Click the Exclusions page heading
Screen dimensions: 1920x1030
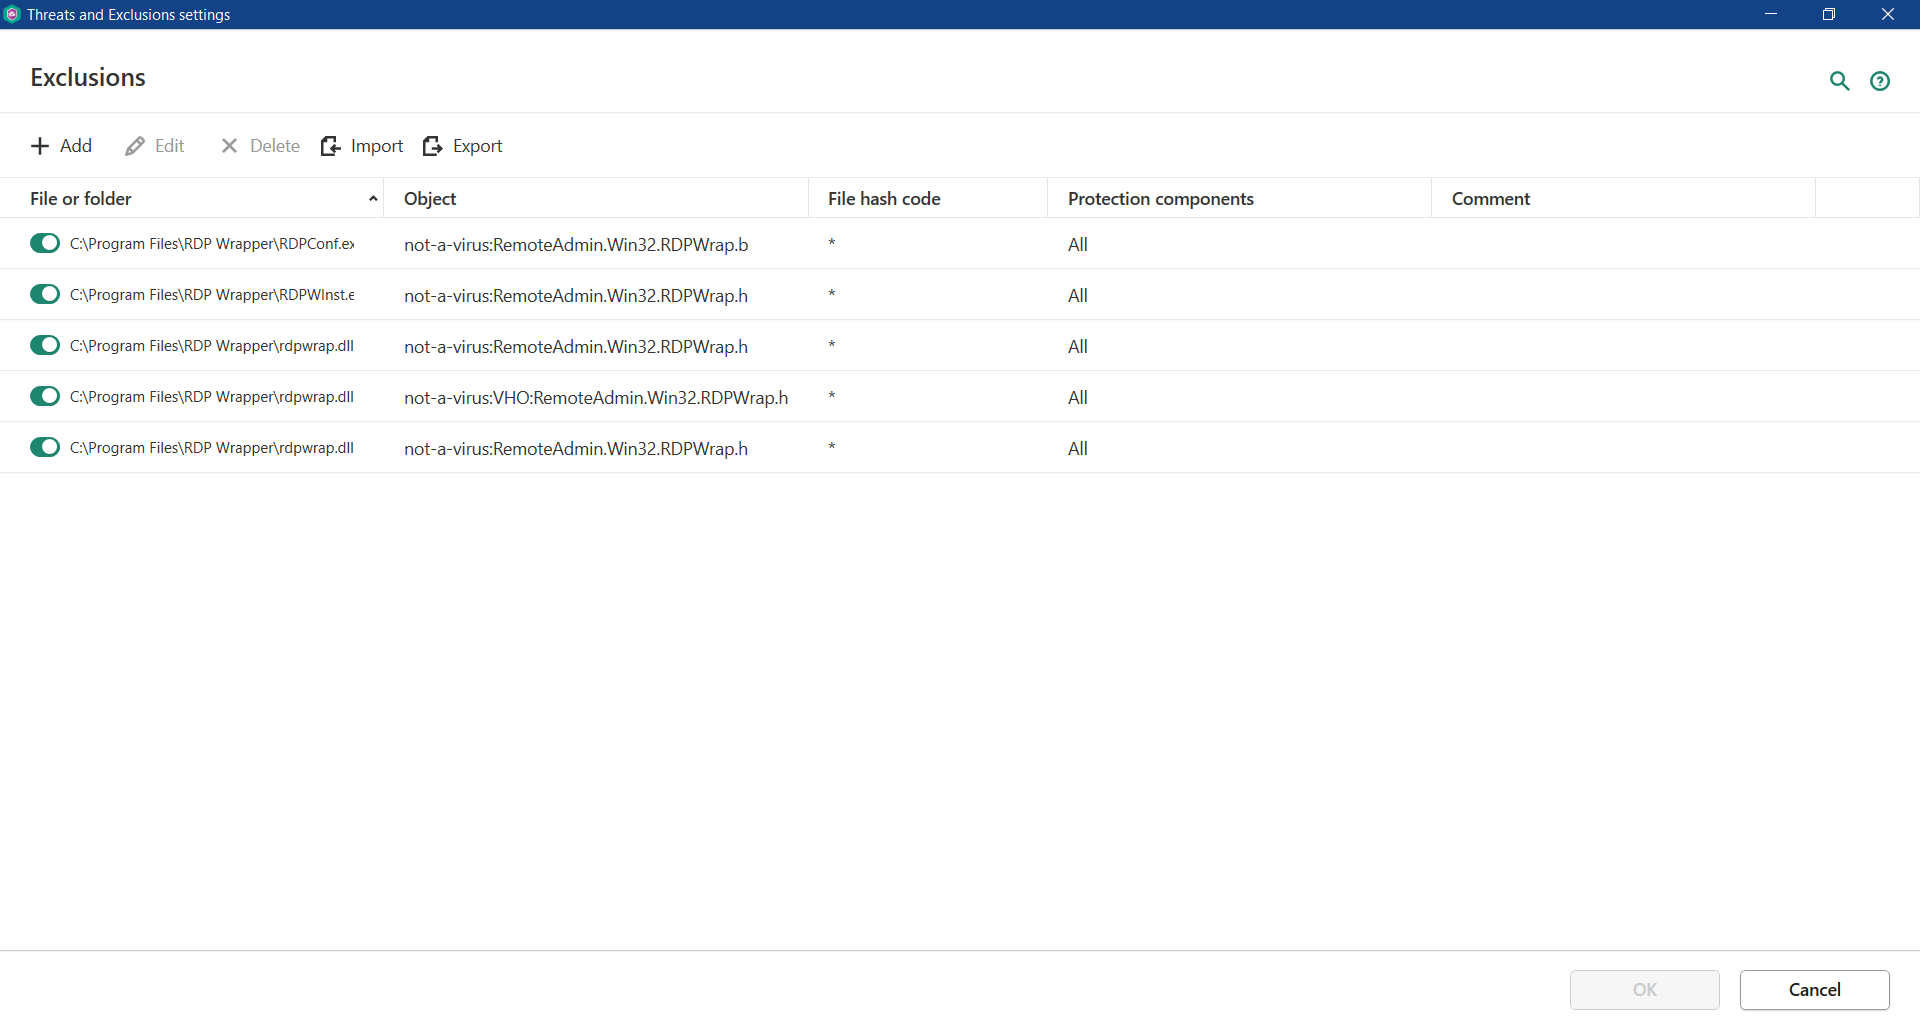click(x=88, y=77)
